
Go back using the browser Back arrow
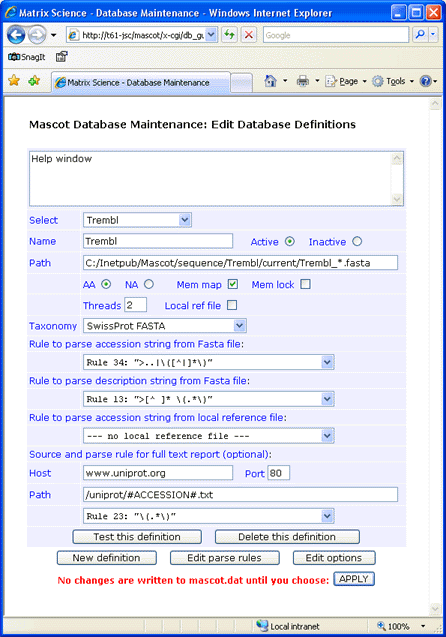(17, 35)
